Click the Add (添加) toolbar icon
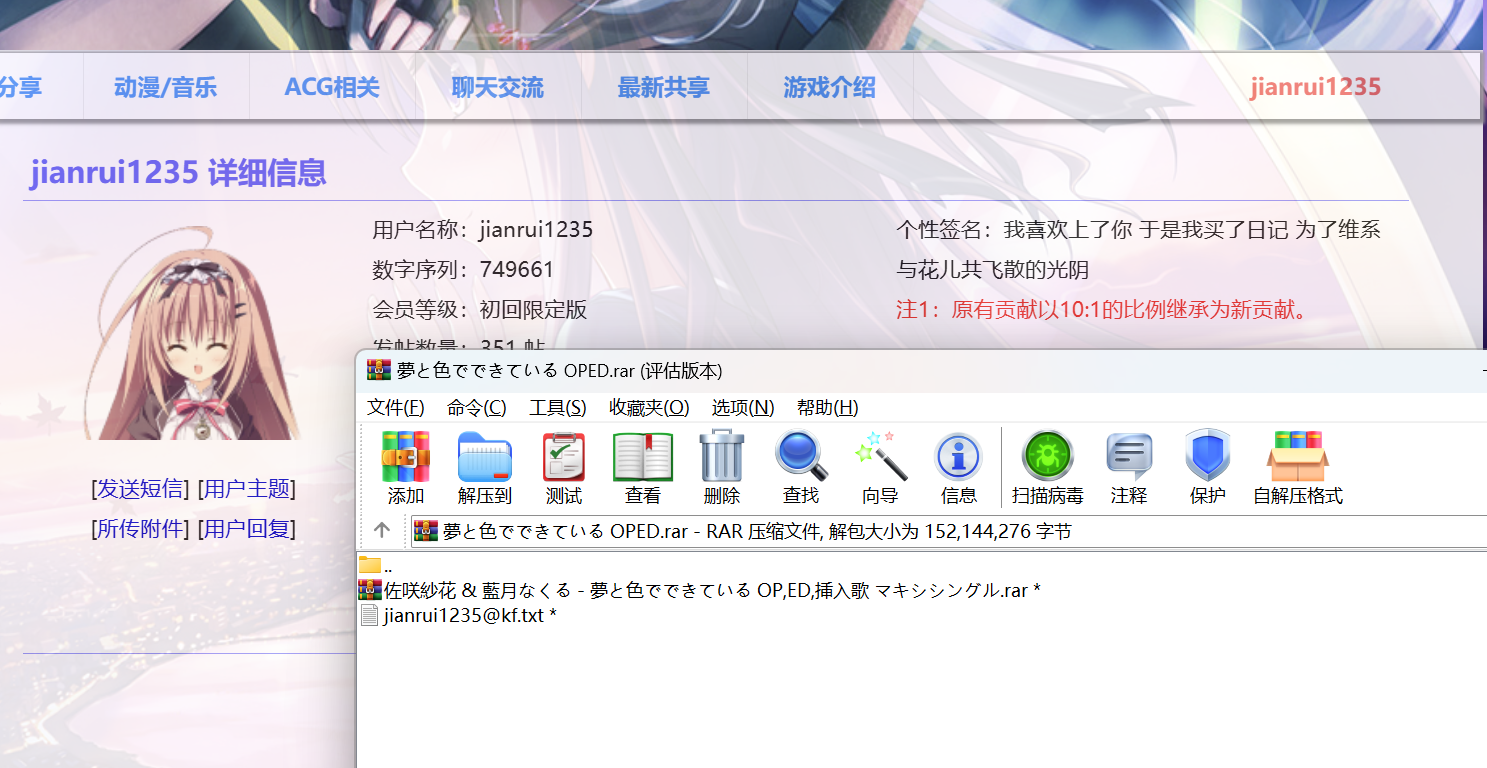Image resolution: width=1487 pixels, height=768 pixels. [x=405, y=458]
